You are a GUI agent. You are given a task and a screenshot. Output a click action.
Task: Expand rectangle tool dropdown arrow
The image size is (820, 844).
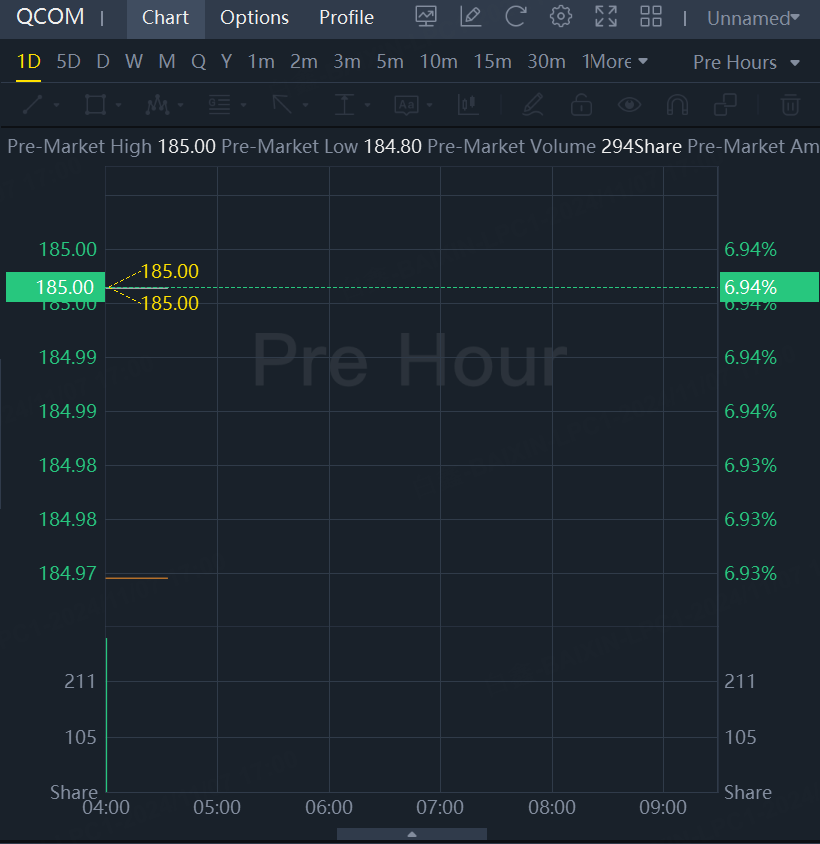click(x=118, y=105)
